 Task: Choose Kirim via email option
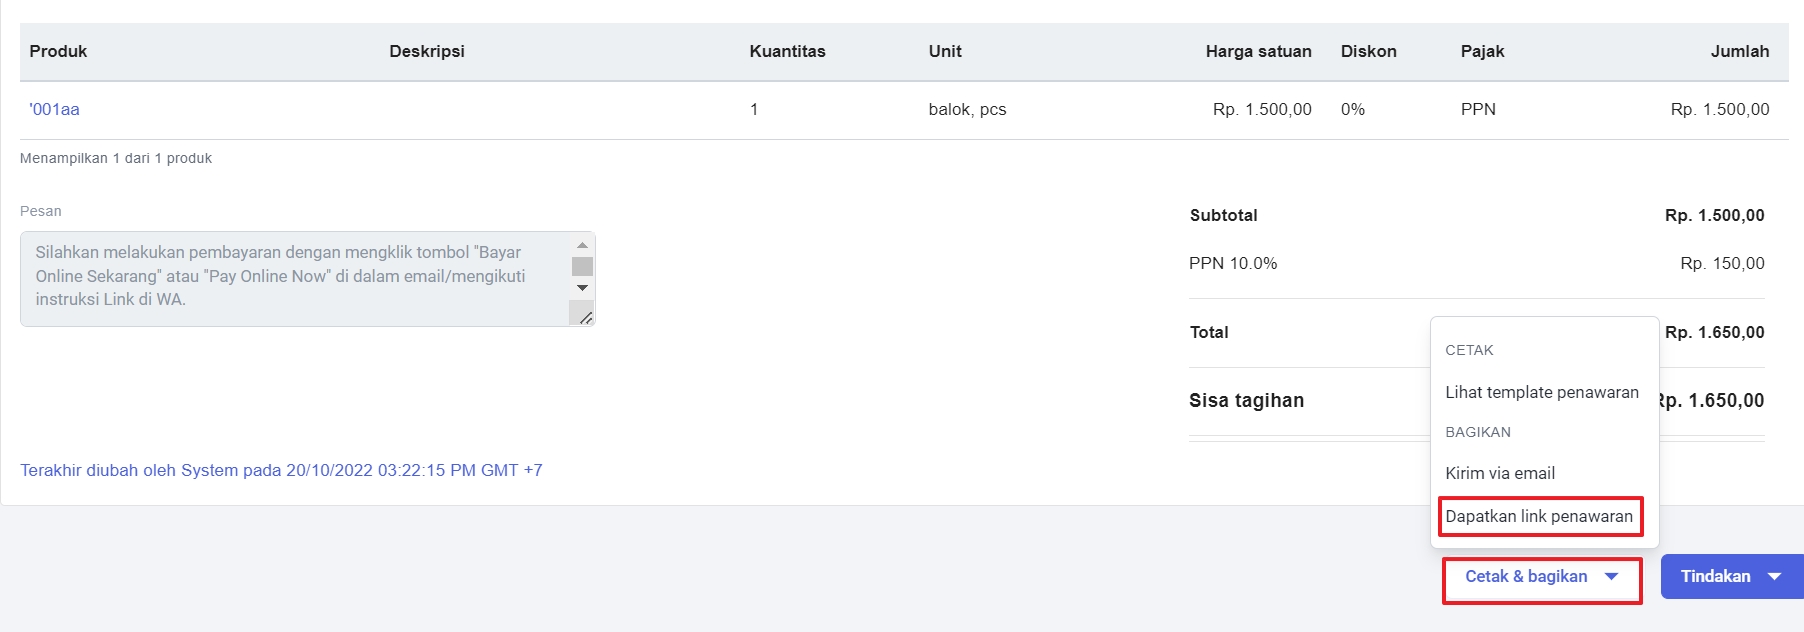1500,473
